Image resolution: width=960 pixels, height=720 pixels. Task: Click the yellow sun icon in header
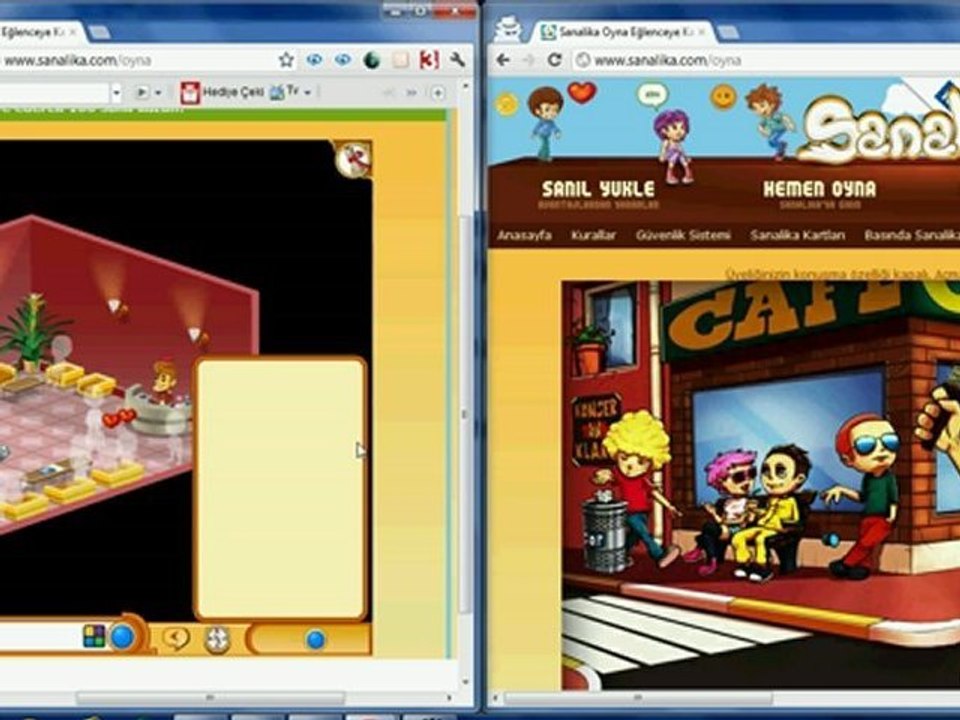pyautogui.click(x=507, y=105)
